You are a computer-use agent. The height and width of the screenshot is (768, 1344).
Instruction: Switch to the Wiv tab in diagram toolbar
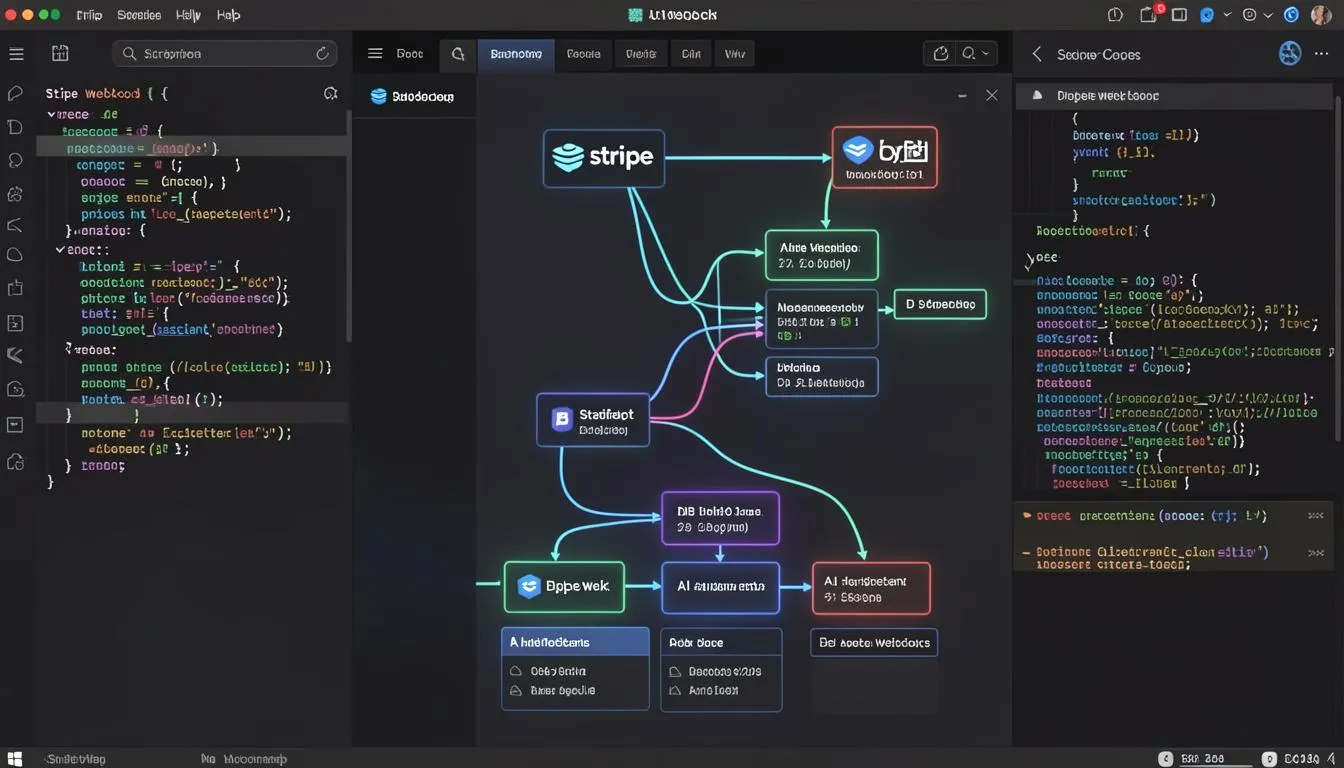click(x=734, y=54)
